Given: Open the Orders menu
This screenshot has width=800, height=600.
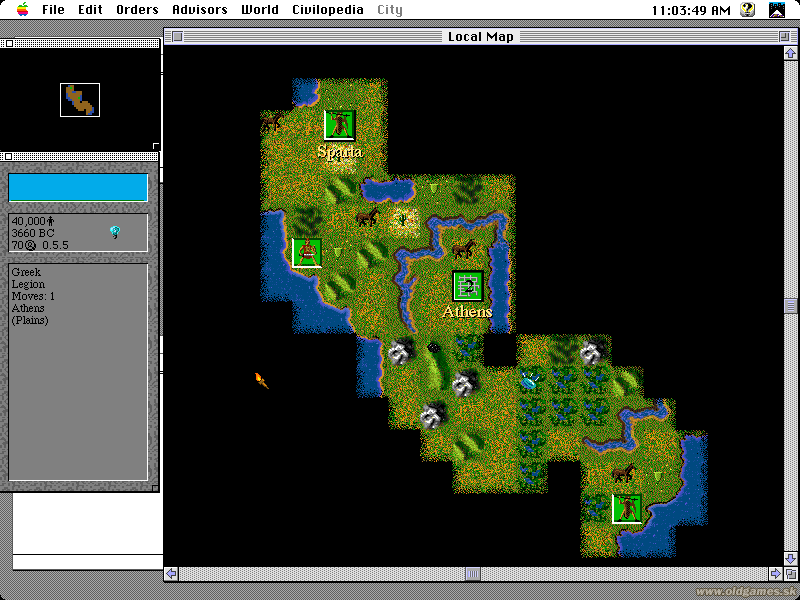Looking at the screenshot, I should click(x=137, y=10).
